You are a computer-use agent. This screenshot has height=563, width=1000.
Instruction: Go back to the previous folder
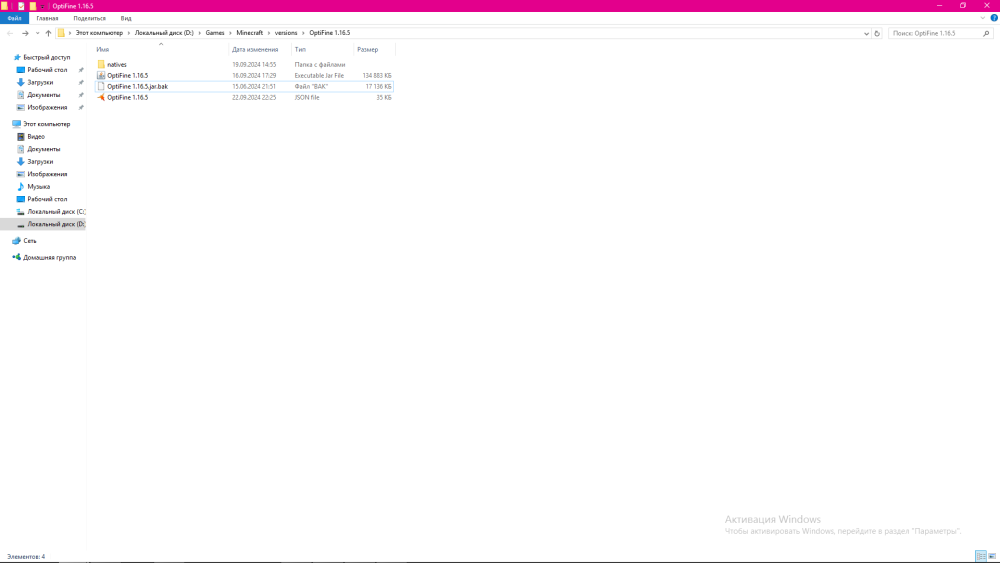[x=10, y=33]
